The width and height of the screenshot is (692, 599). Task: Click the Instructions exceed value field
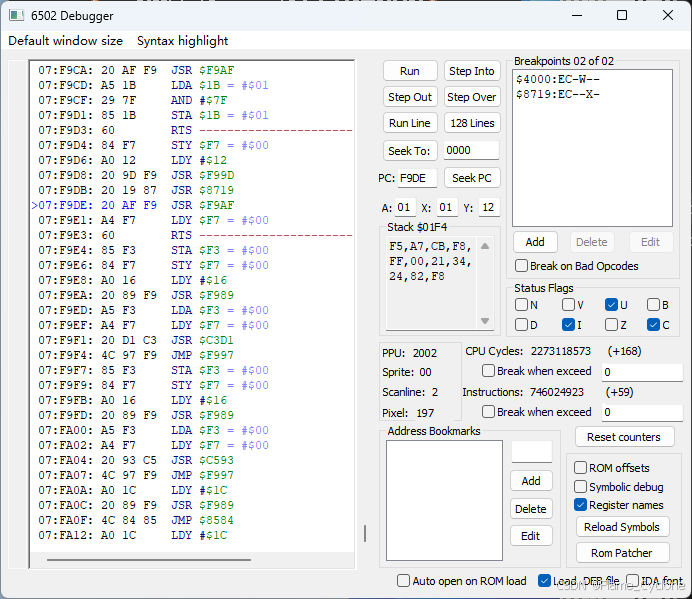(642, 412)
